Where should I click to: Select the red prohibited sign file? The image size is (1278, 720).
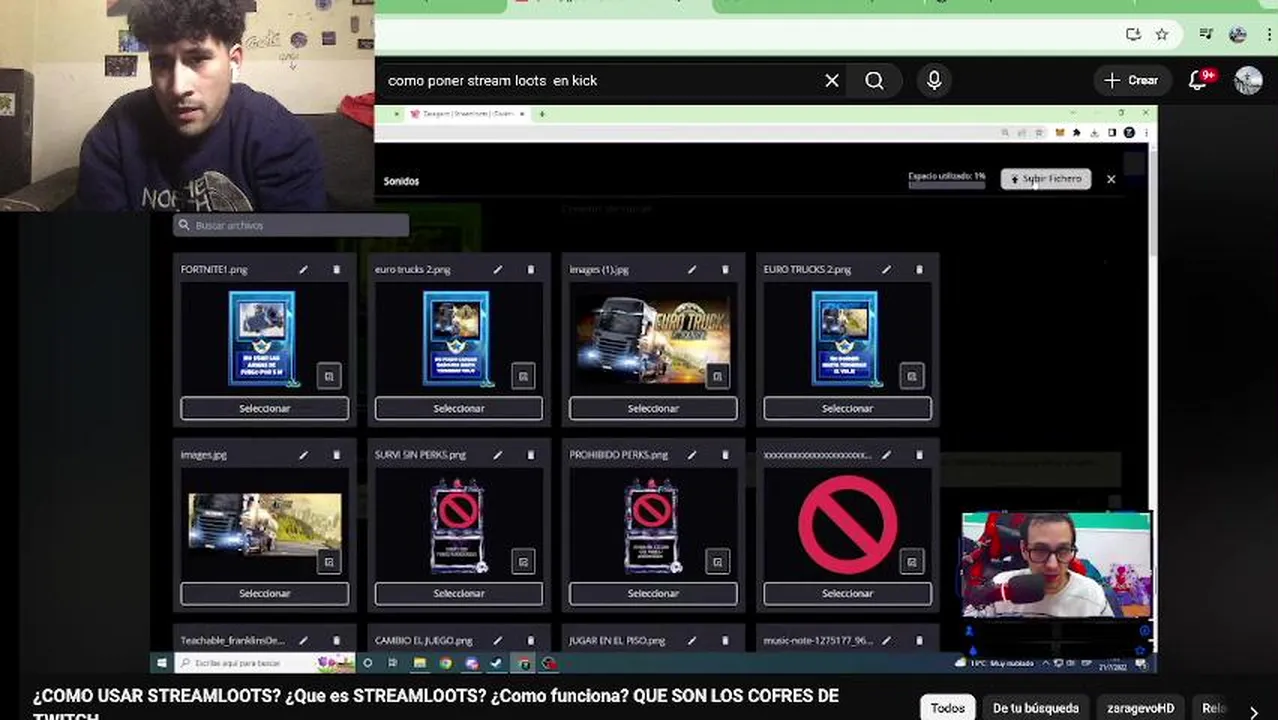[x=847, y=593]
